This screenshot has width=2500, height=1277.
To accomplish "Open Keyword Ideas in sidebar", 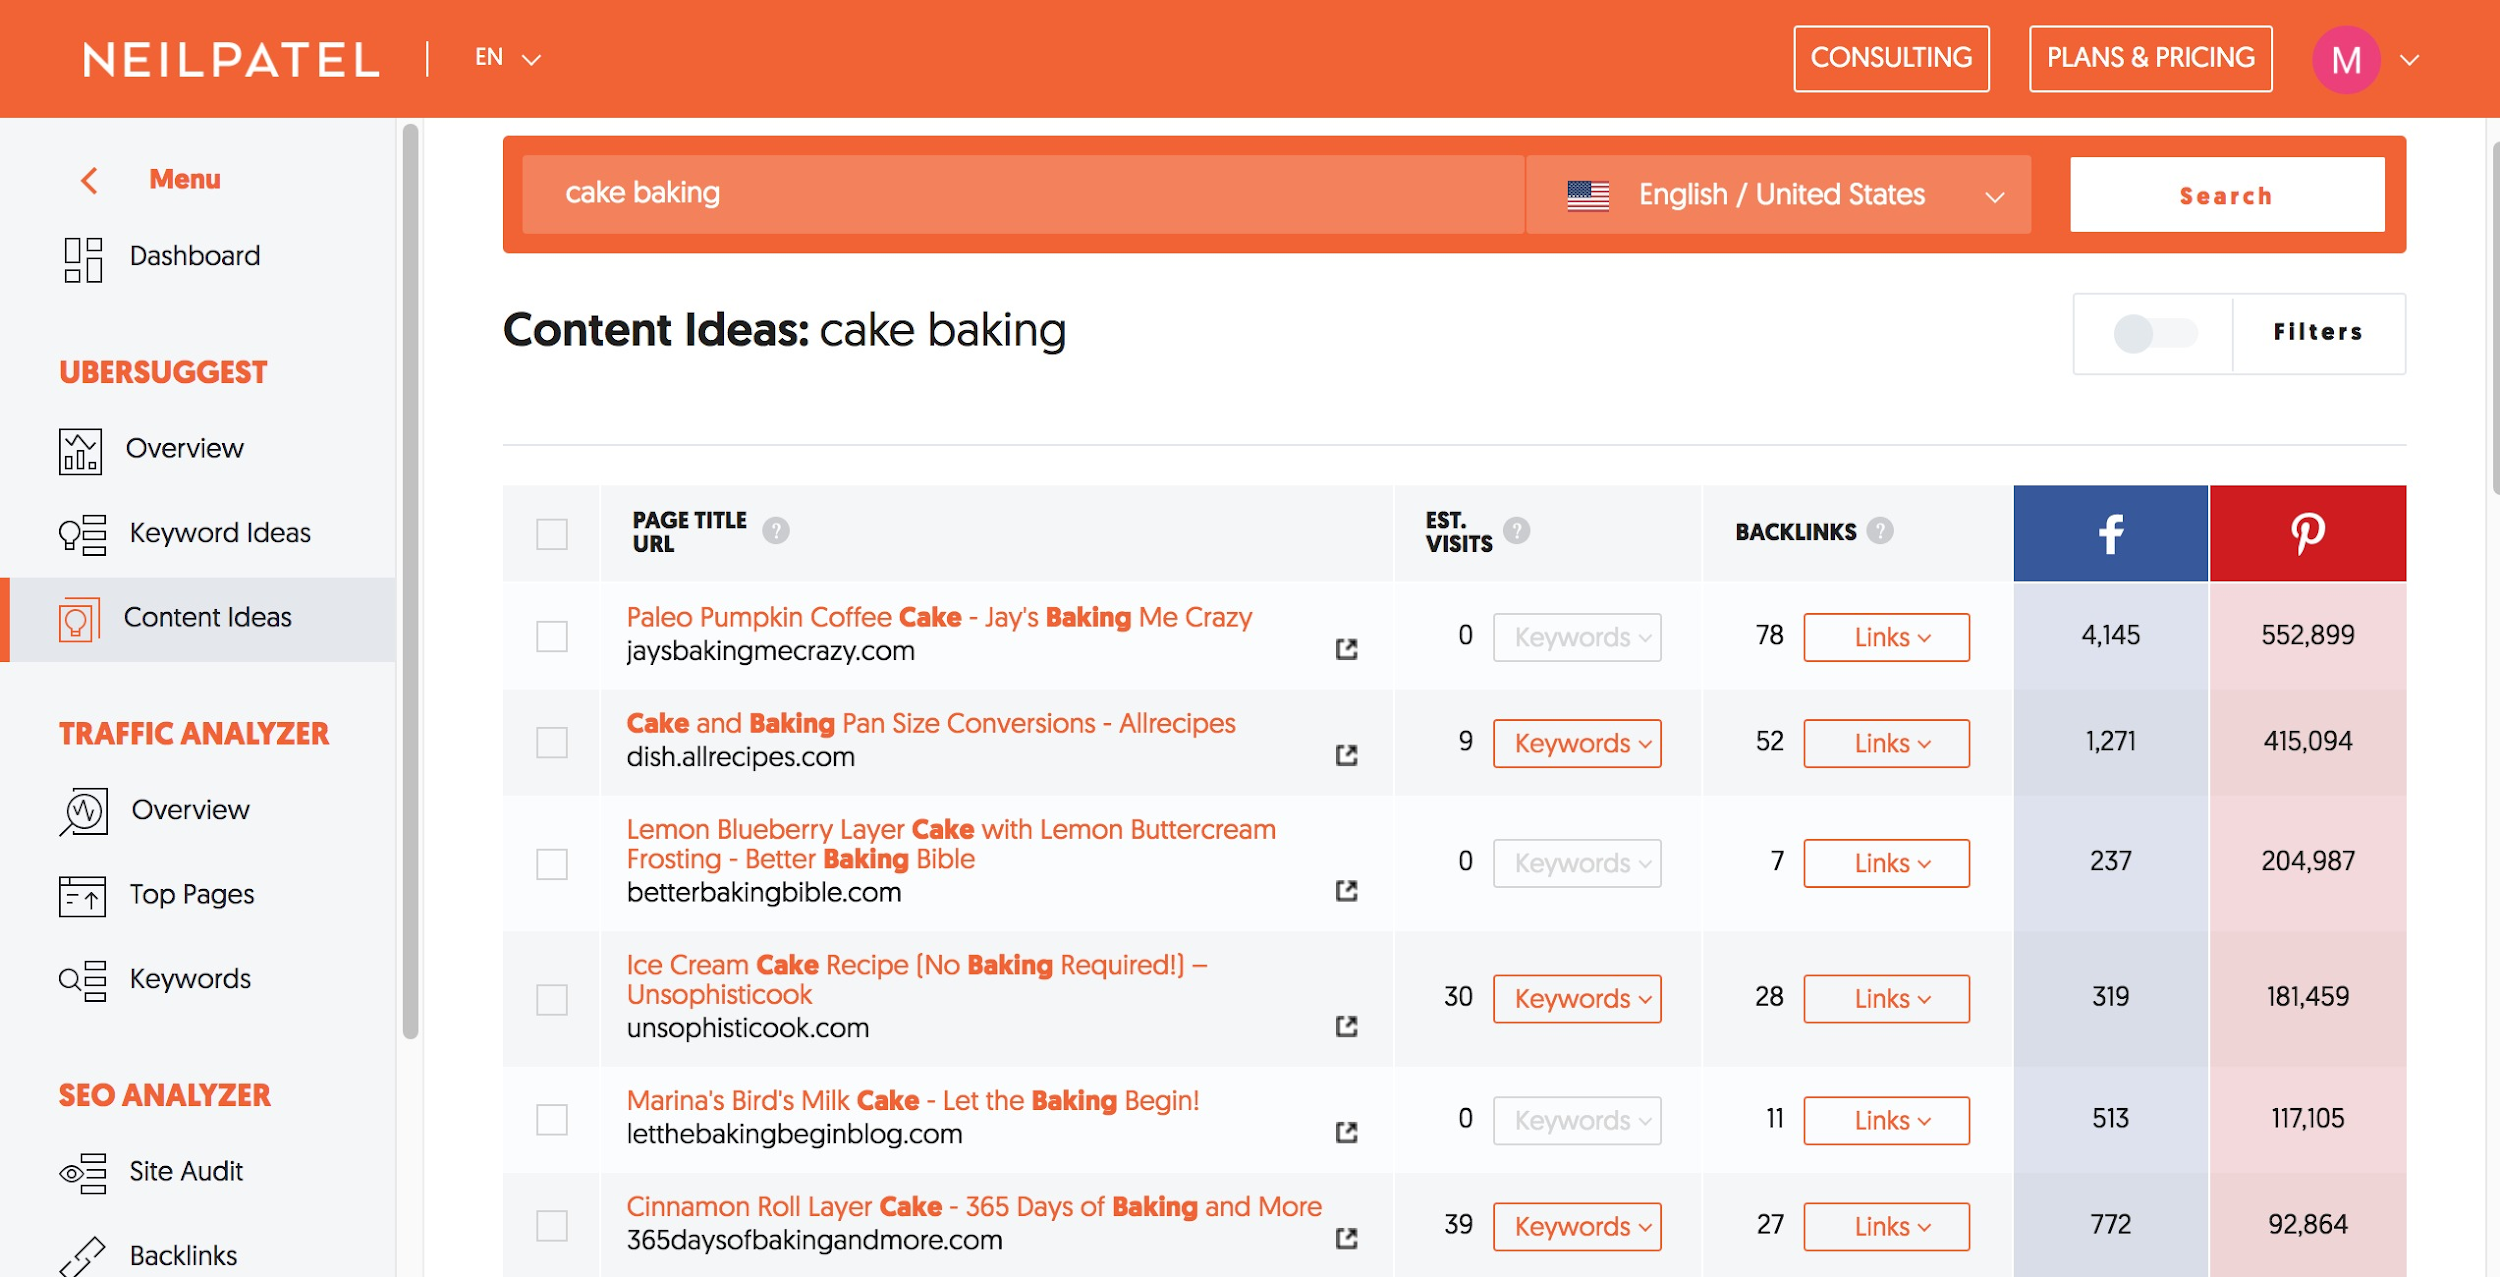I will 220,534.
